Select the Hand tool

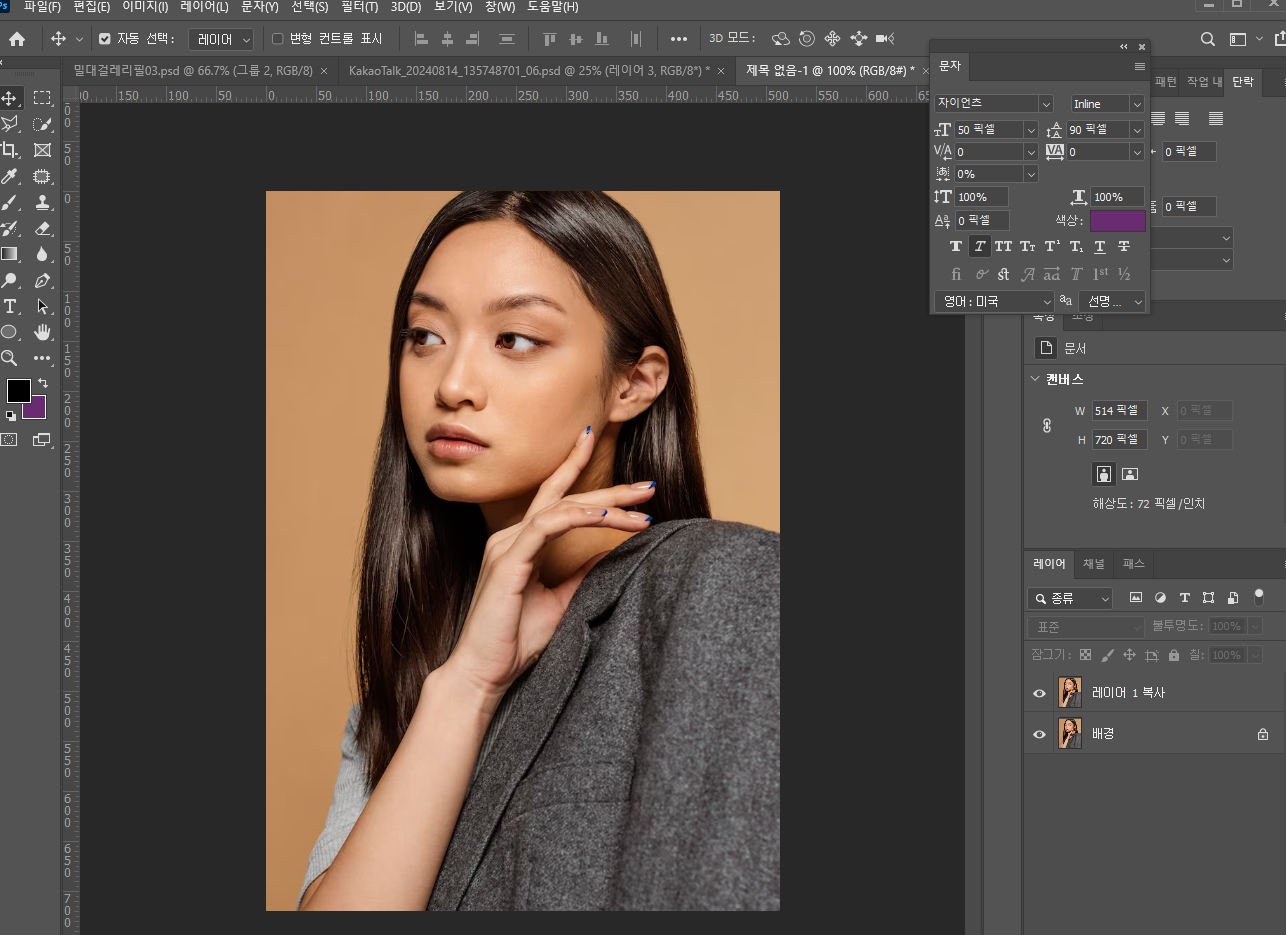pos(42,332)
